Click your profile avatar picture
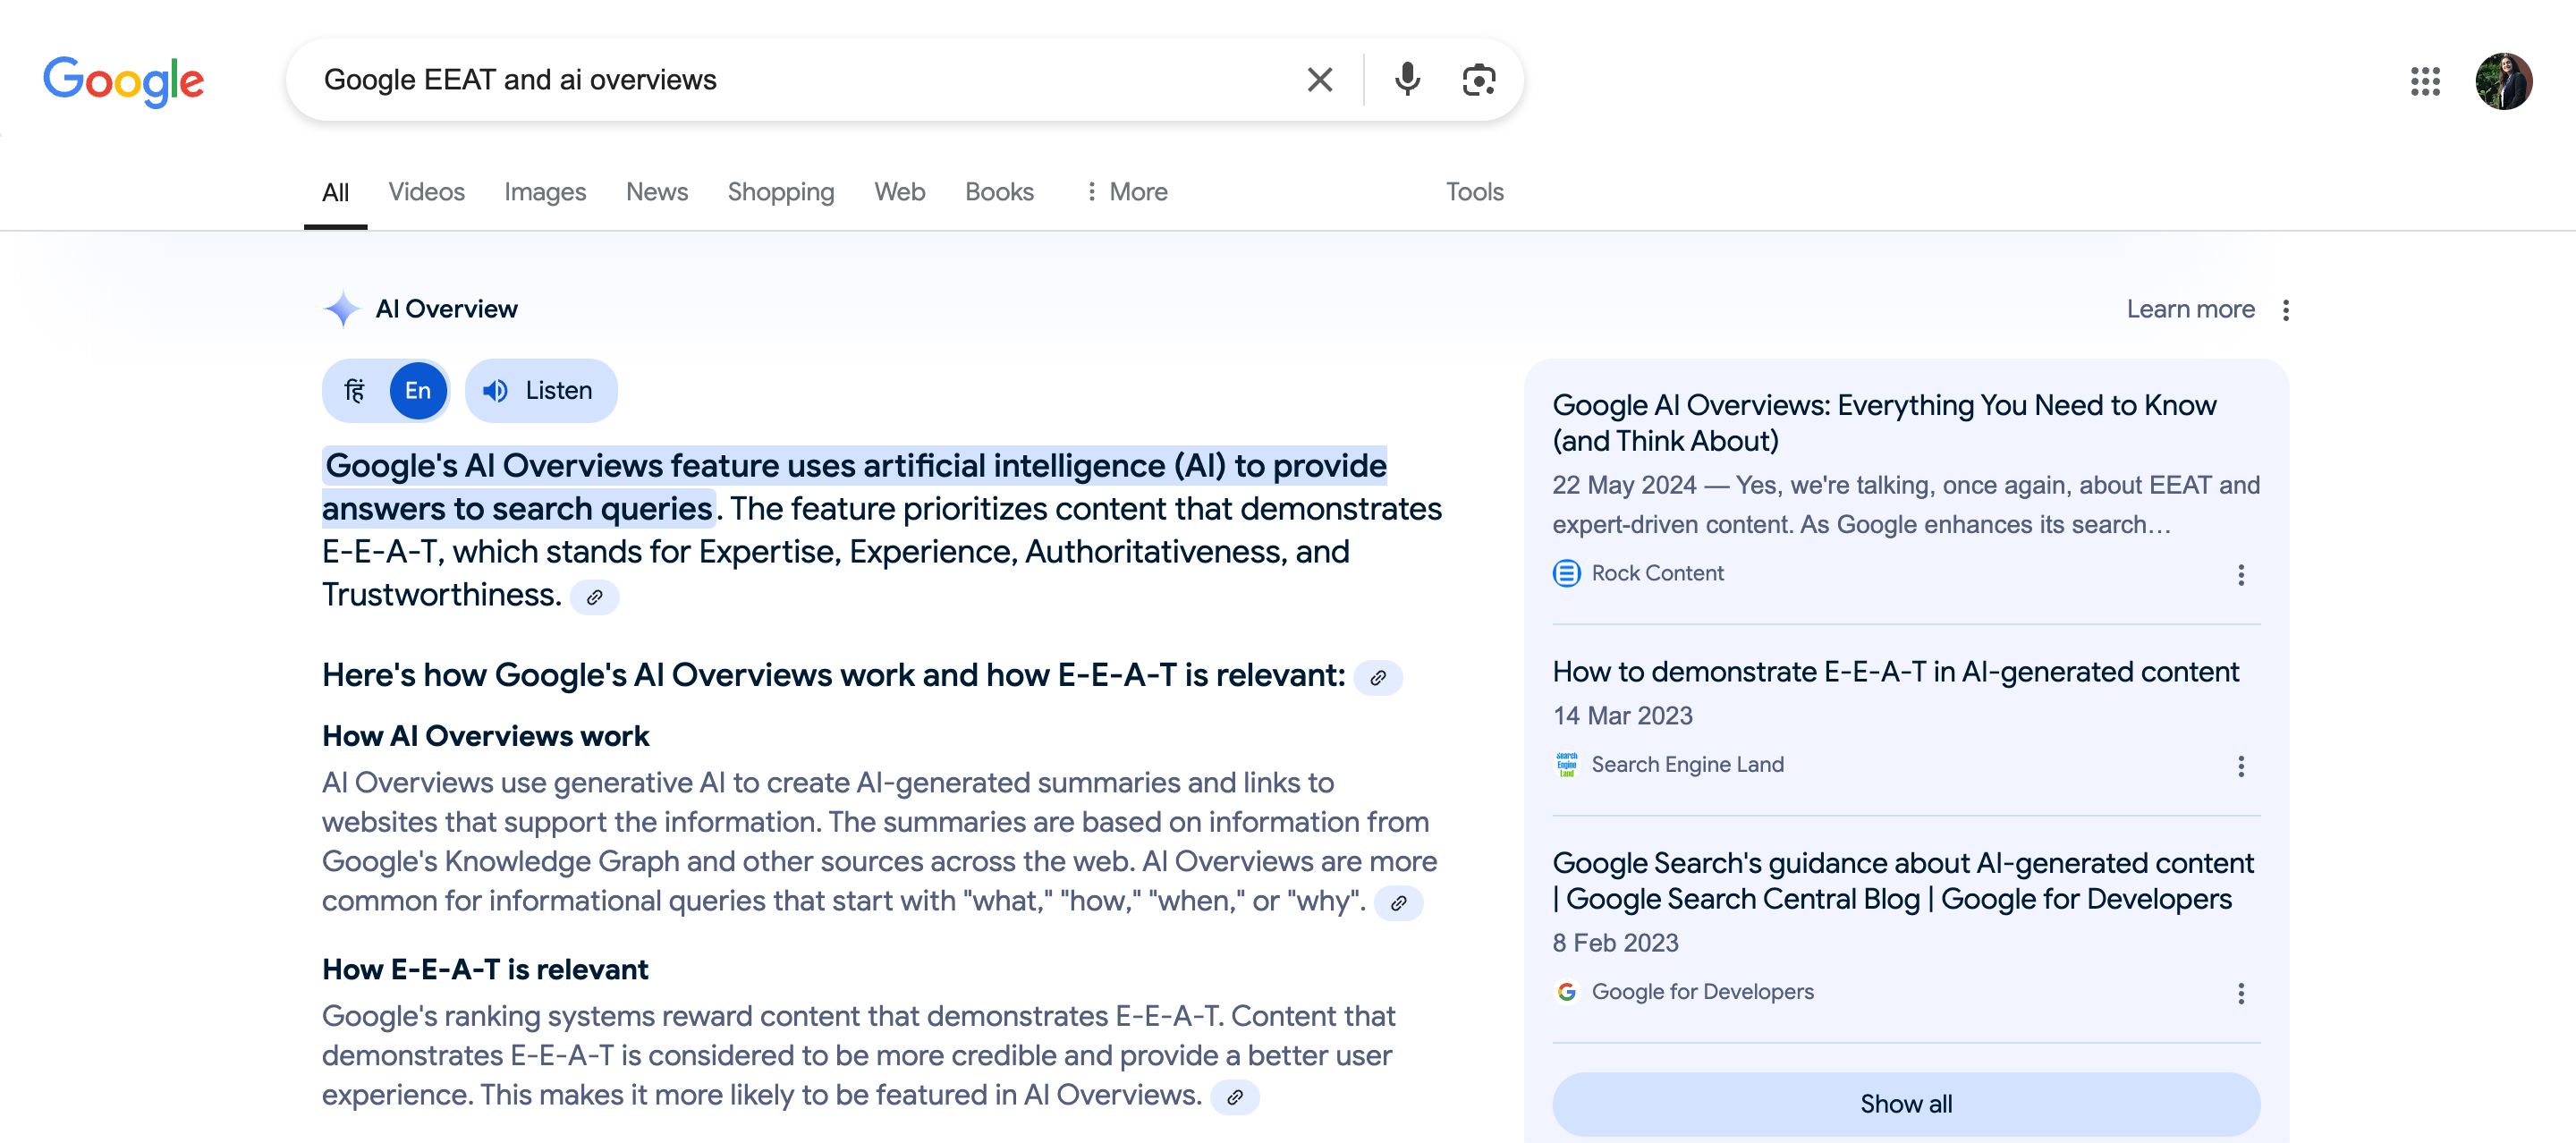 pyautogui.click(x=2504, y=82)
